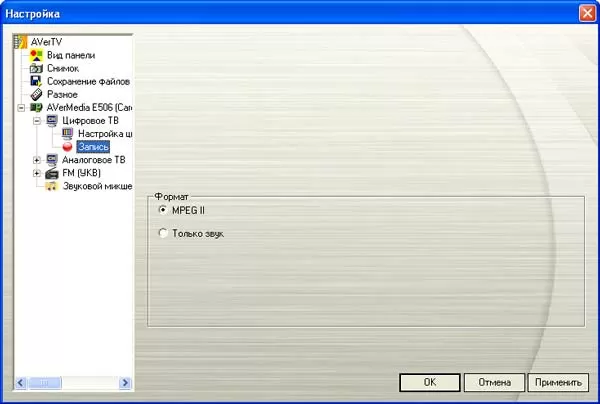This screenshot has width=600, height=404.
Task: Collapse the Цифровое ТВ tree node
Action: click(37, 120)
